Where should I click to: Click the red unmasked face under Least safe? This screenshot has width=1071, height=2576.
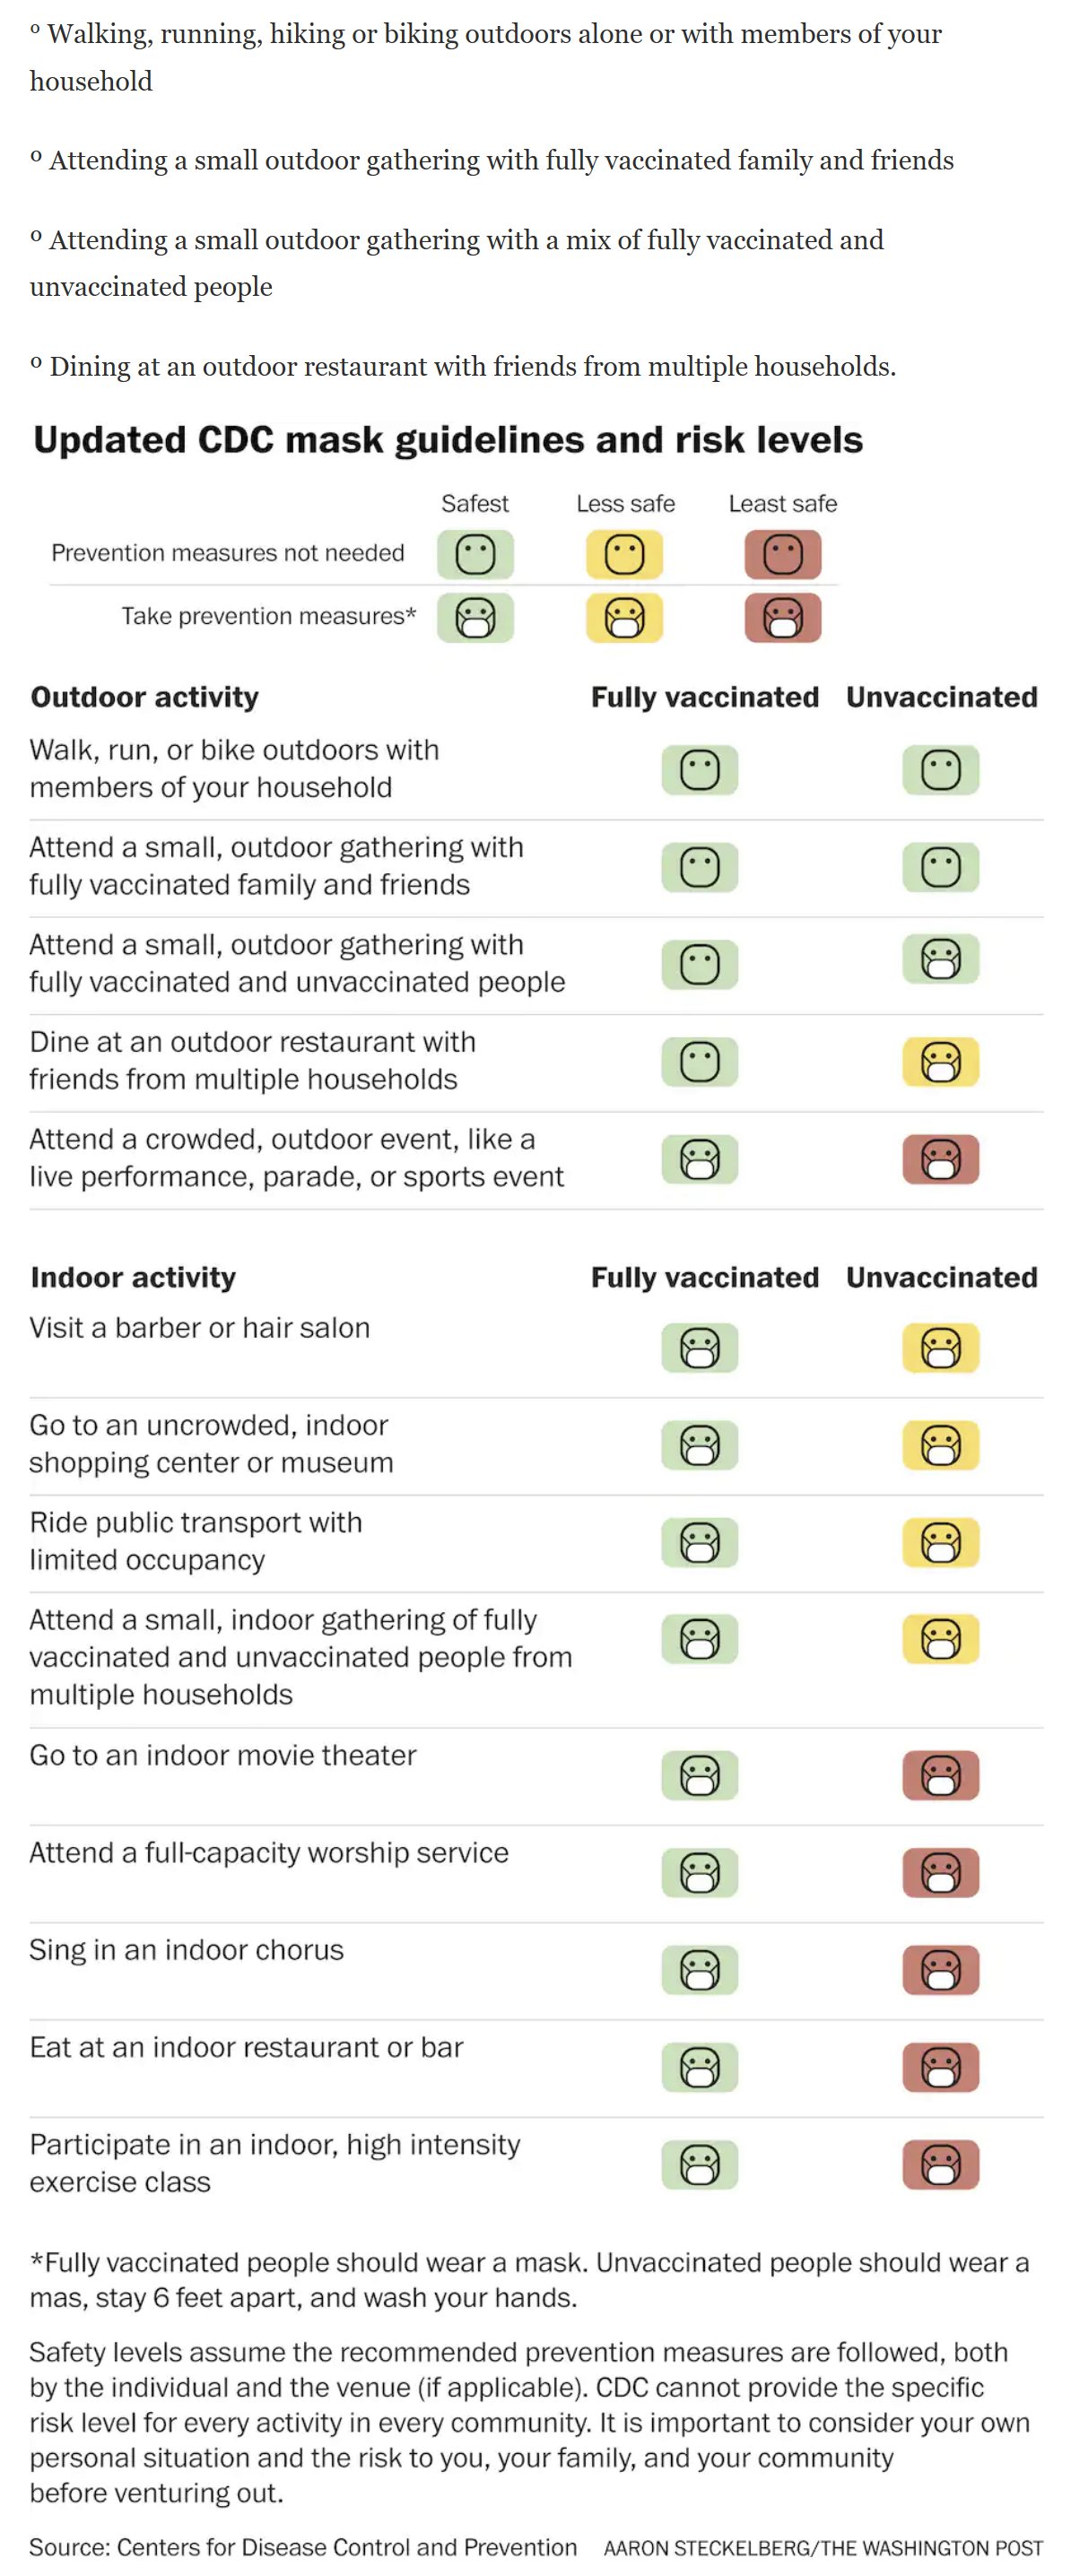tap(782, 554)
